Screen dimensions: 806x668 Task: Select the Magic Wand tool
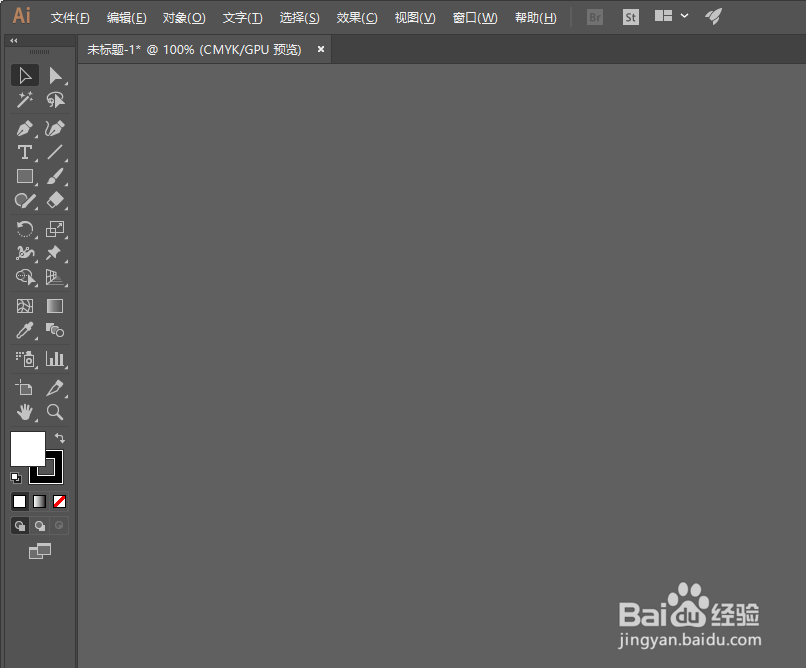coord(25,100)
